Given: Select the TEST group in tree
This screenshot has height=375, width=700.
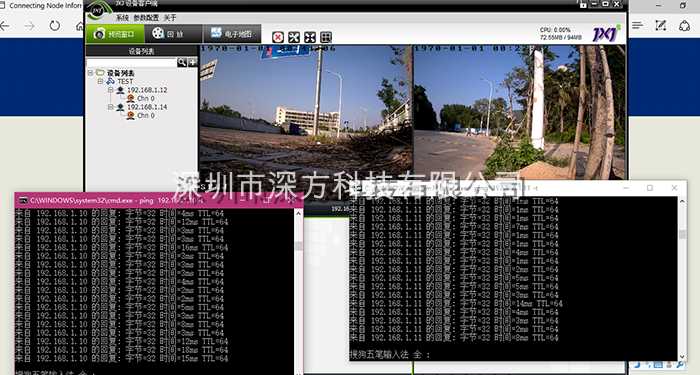Looking at the screenshot, I should coord(125,81).
